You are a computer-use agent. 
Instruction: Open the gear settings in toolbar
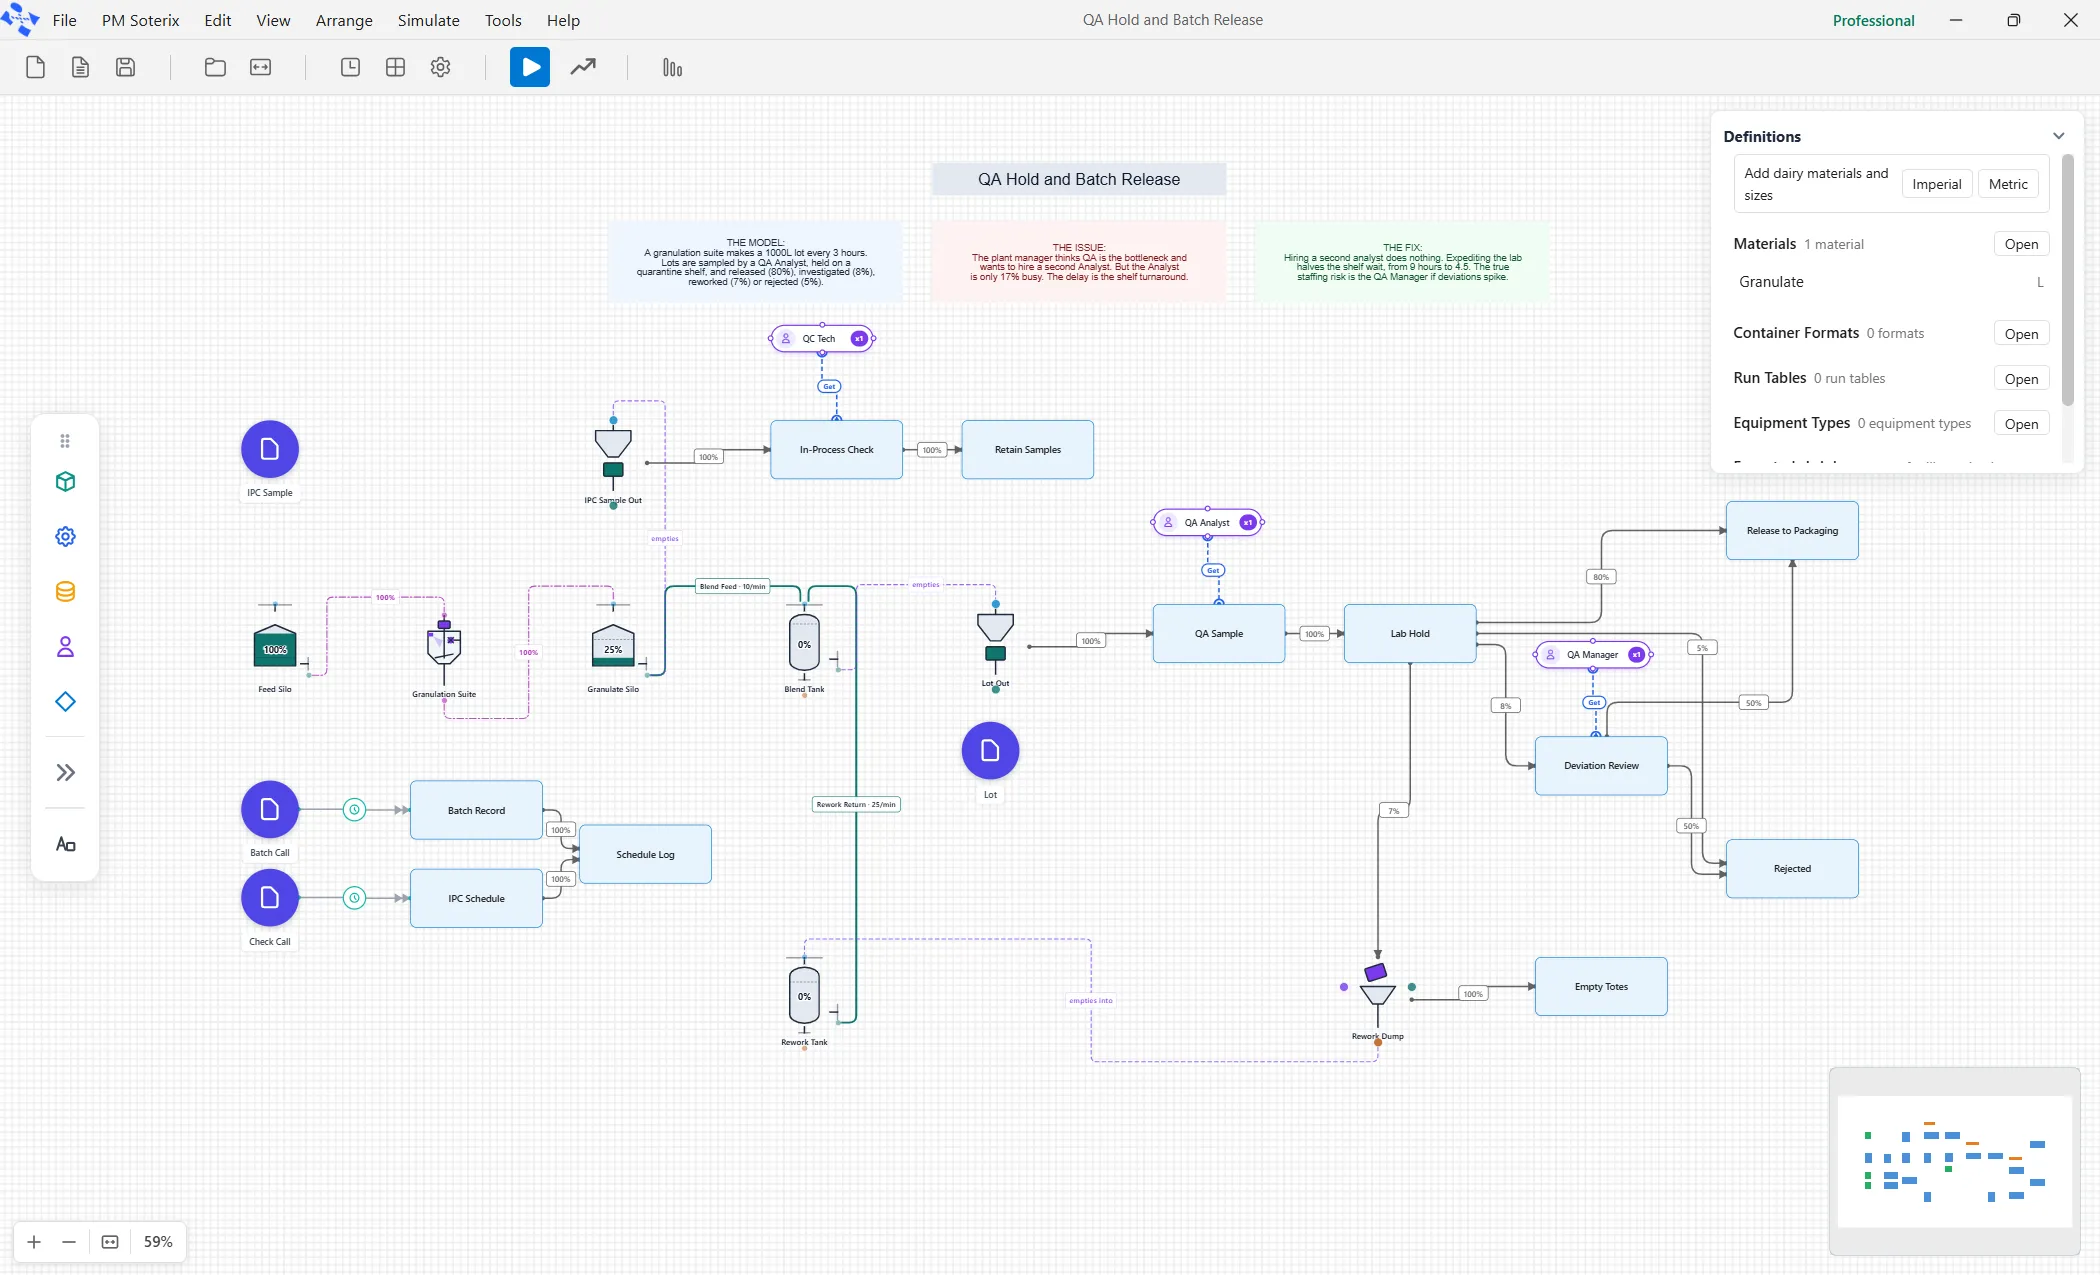click(440, 67)
